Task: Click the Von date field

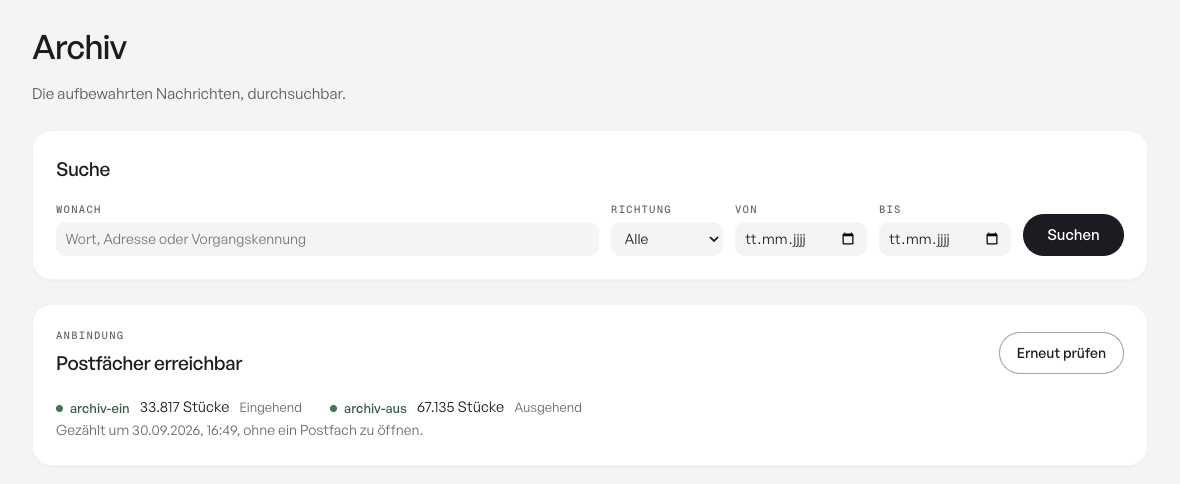Action: (801, 239)
